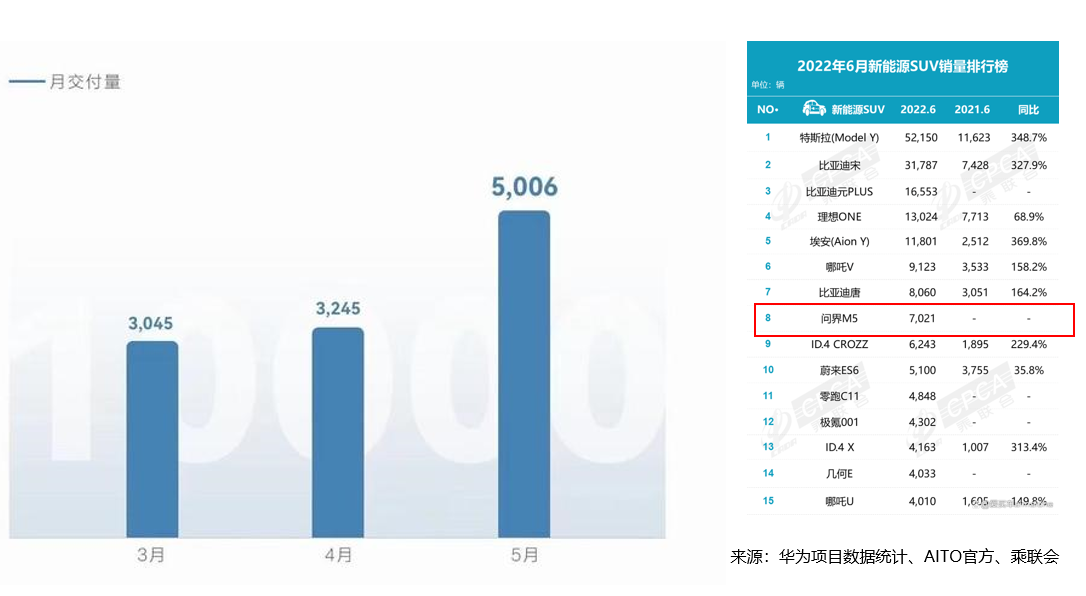This screenshot has width=1086, height=596.
Task: Select the 极氪001 model name
Action: [839, 422]
